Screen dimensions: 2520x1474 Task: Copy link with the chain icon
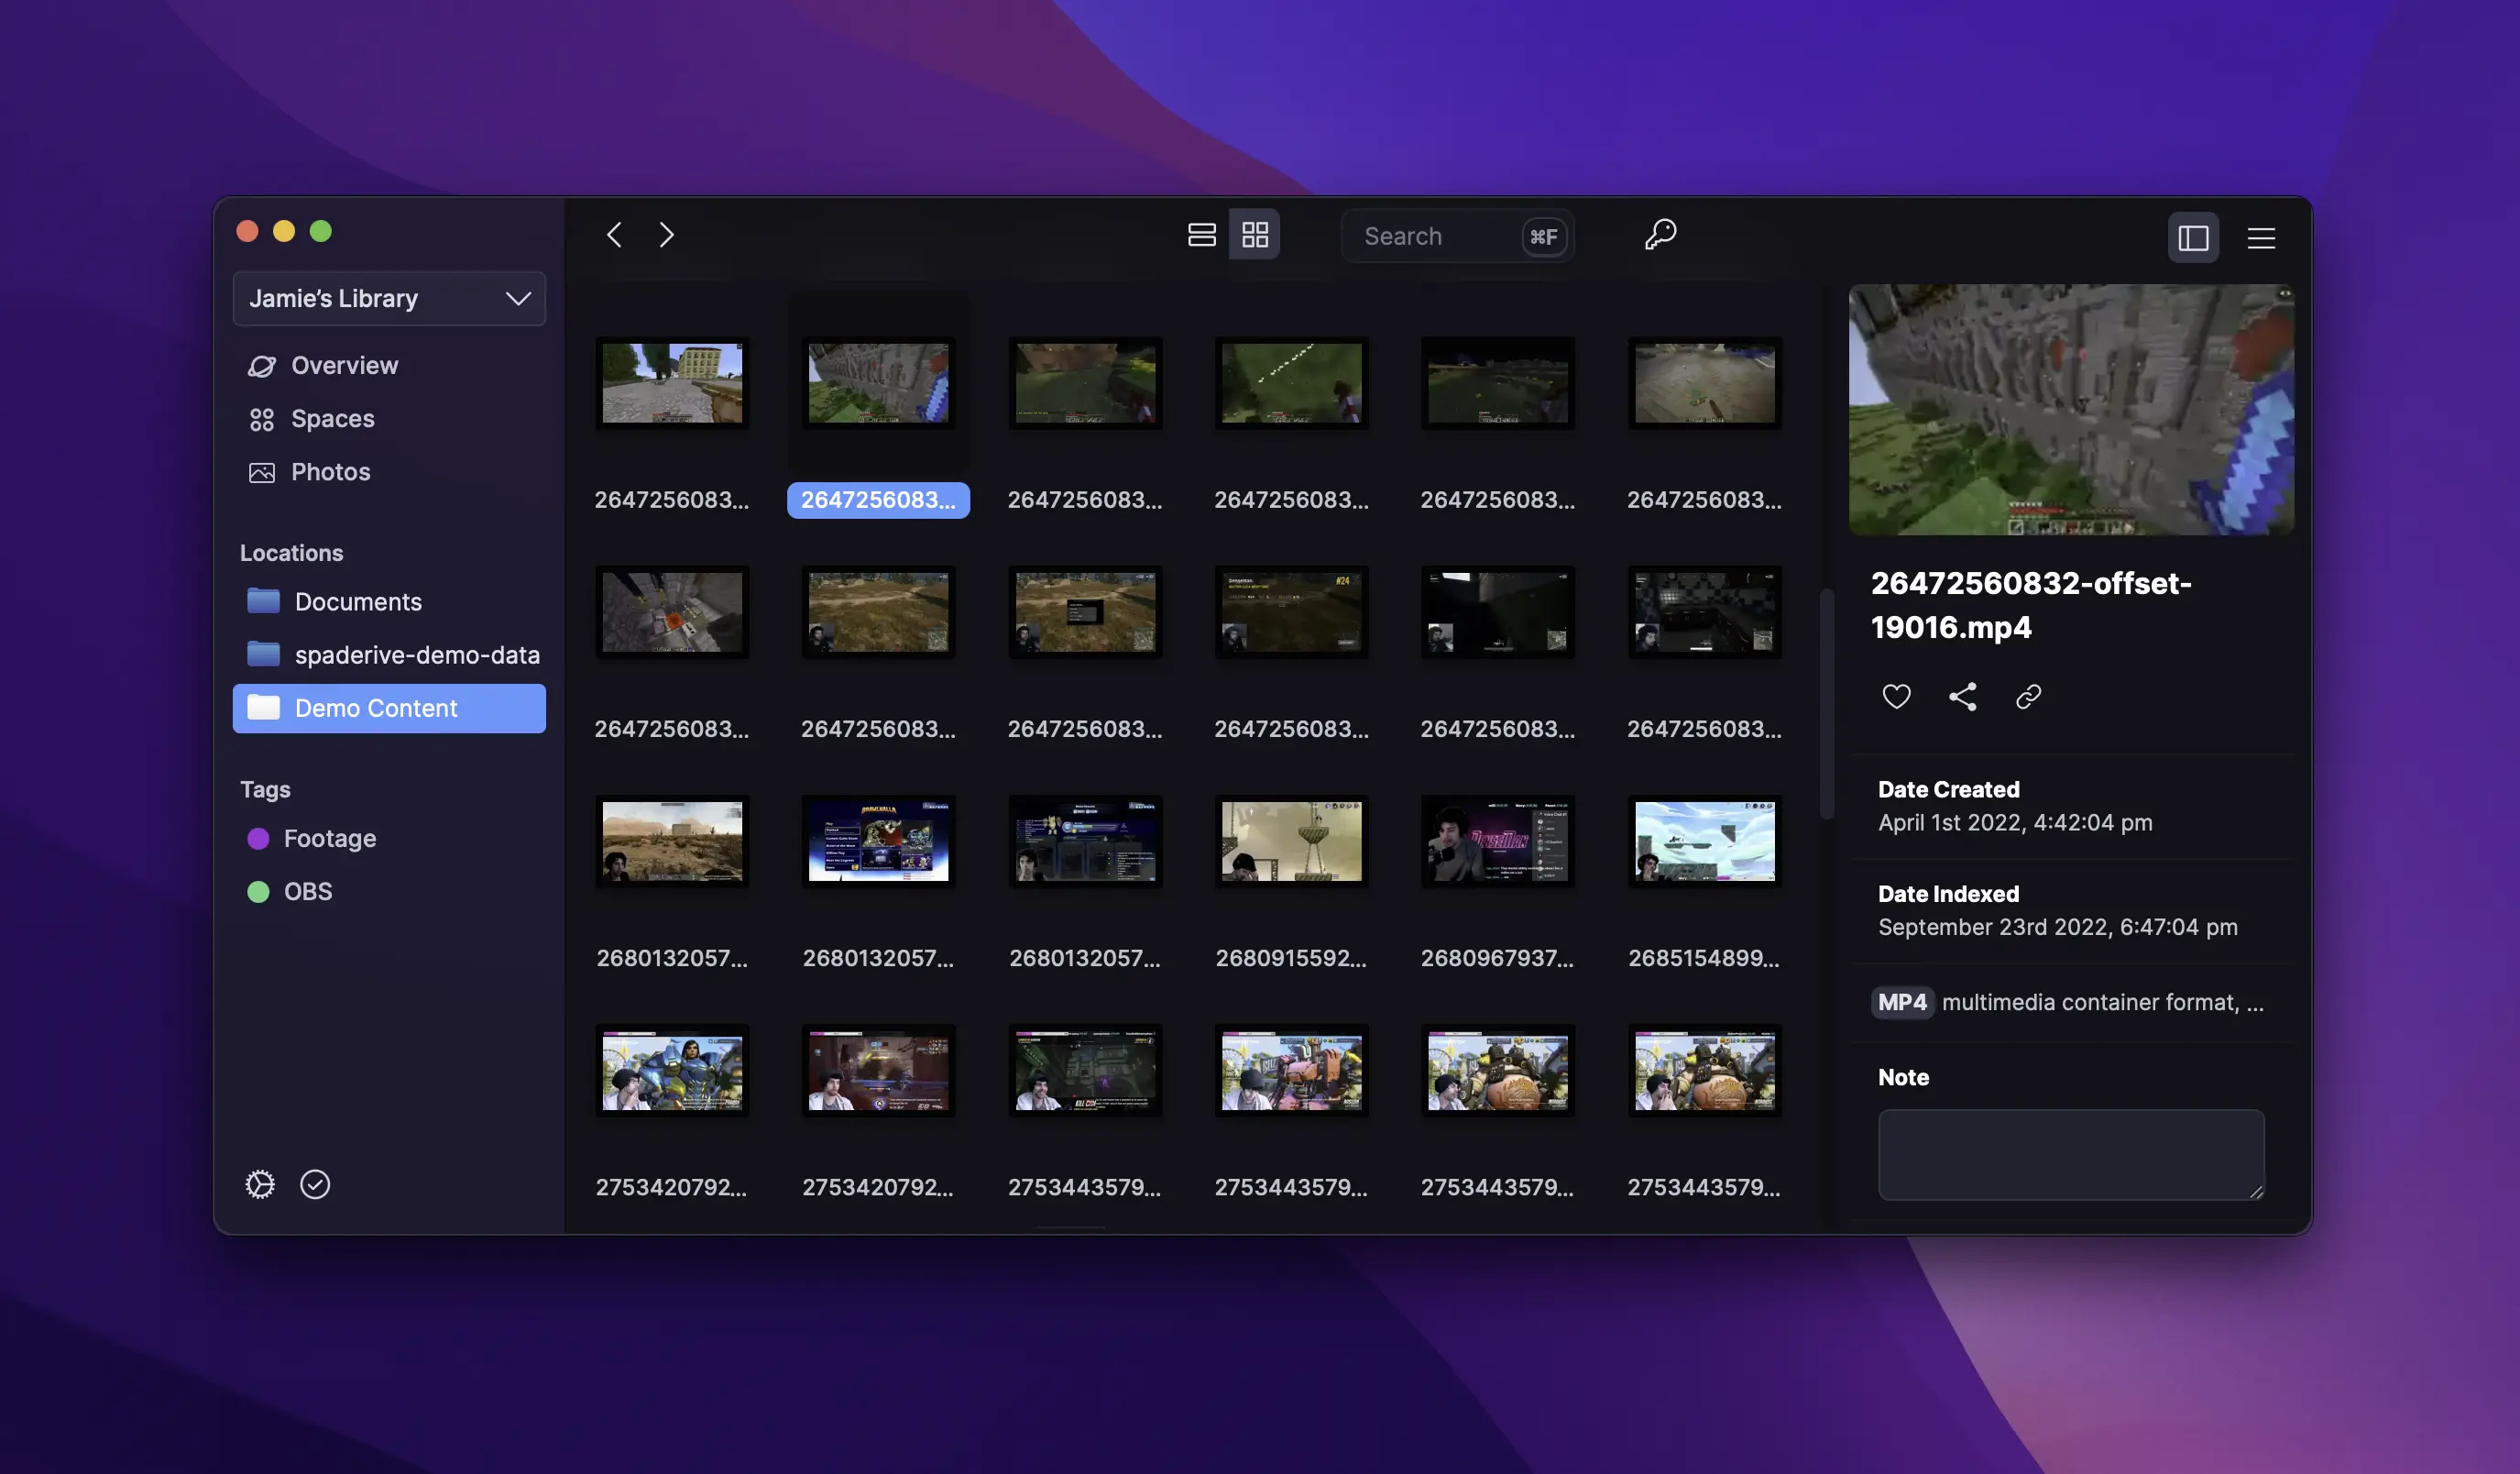click(x=2028, y=696)
